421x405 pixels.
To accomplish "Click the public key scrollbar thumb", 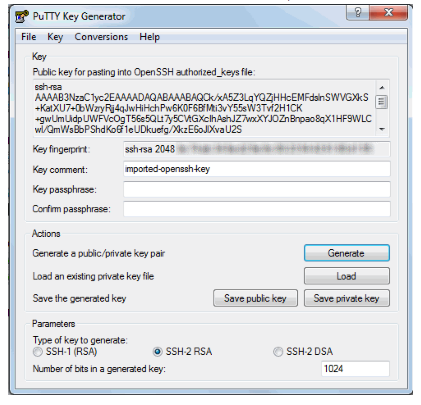I will click(x=382, y=102).
